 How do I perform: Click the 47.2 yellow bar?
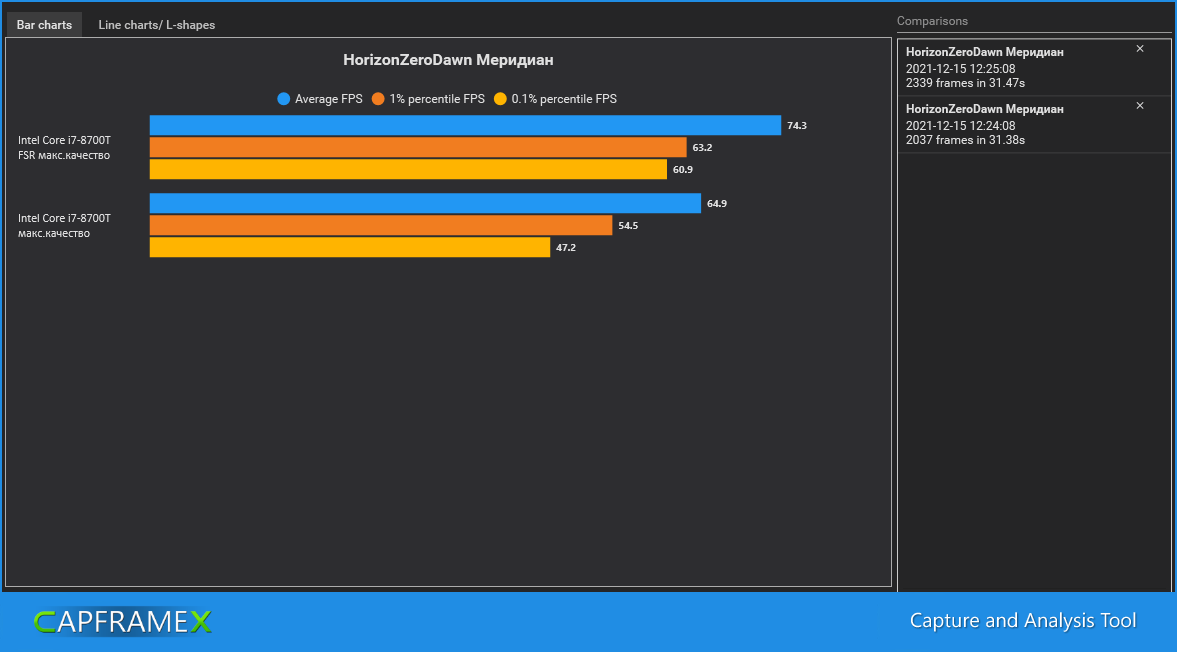350,248
